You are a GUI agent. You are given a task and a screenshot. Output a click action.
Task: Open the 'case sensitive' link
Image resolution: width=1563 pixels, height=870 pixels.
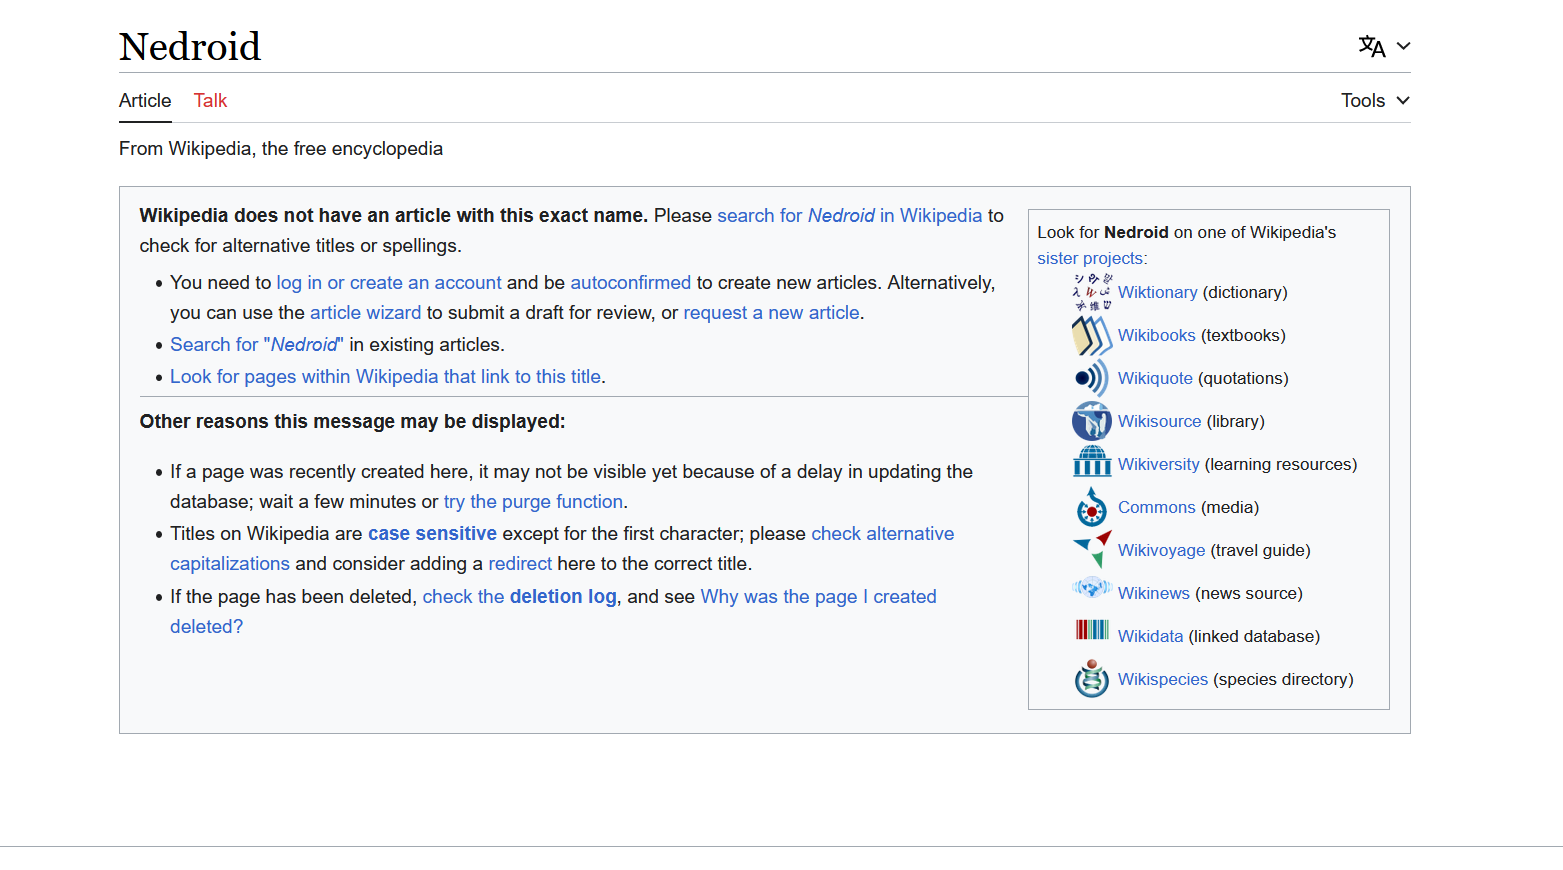[x=432, y=533]
